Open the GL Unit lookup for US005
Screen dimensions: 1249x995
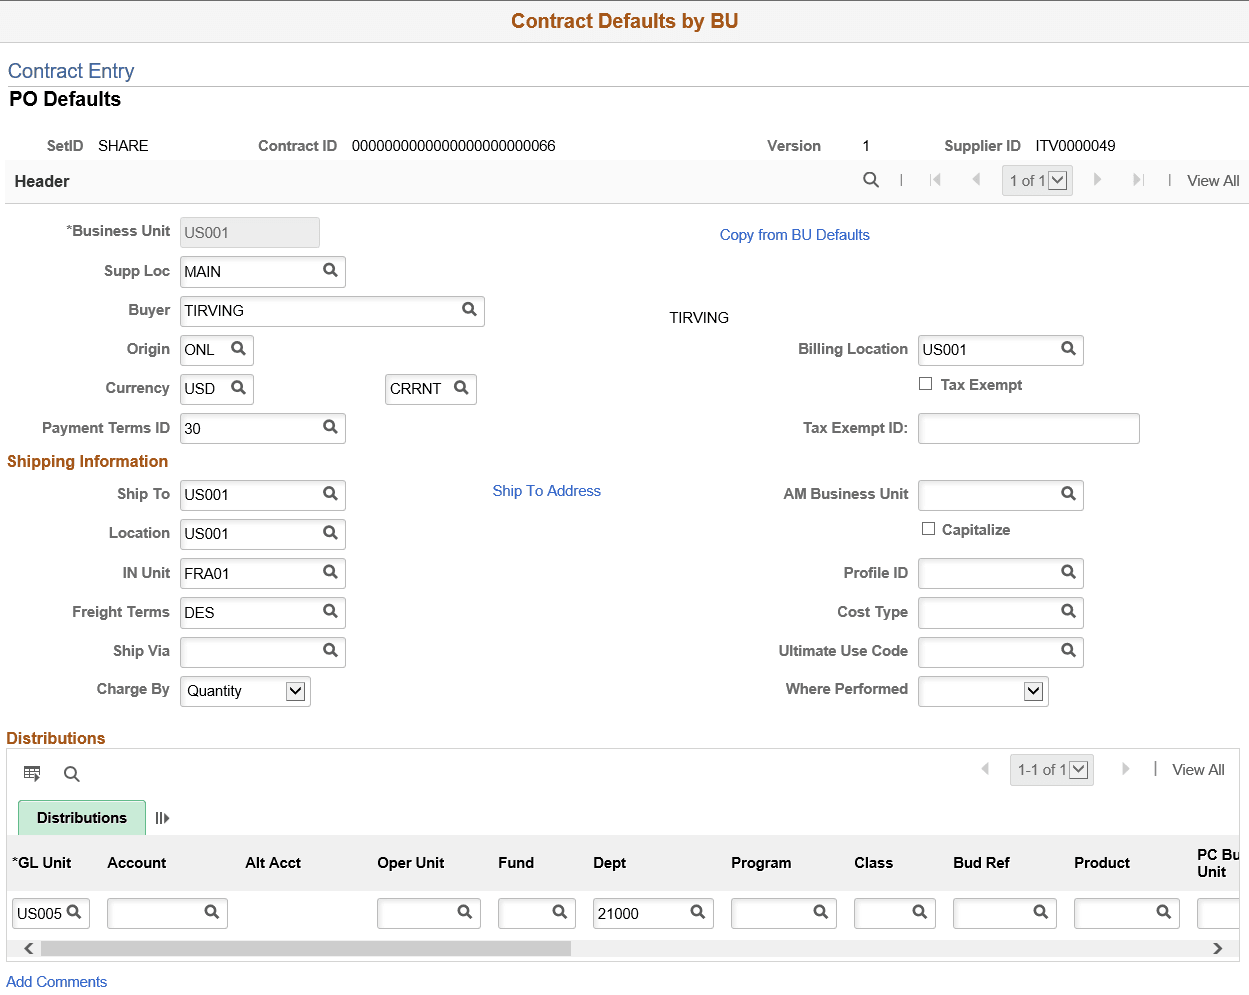[x=75, y=912]
